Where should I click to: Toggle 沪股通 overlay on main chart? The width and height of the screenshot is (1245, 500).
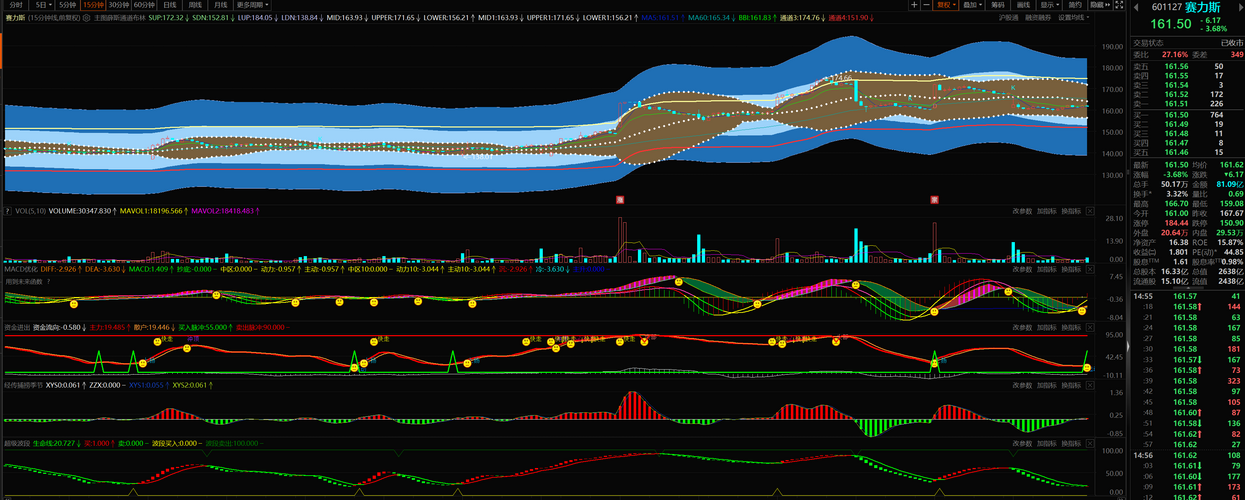coord(1009,18)
